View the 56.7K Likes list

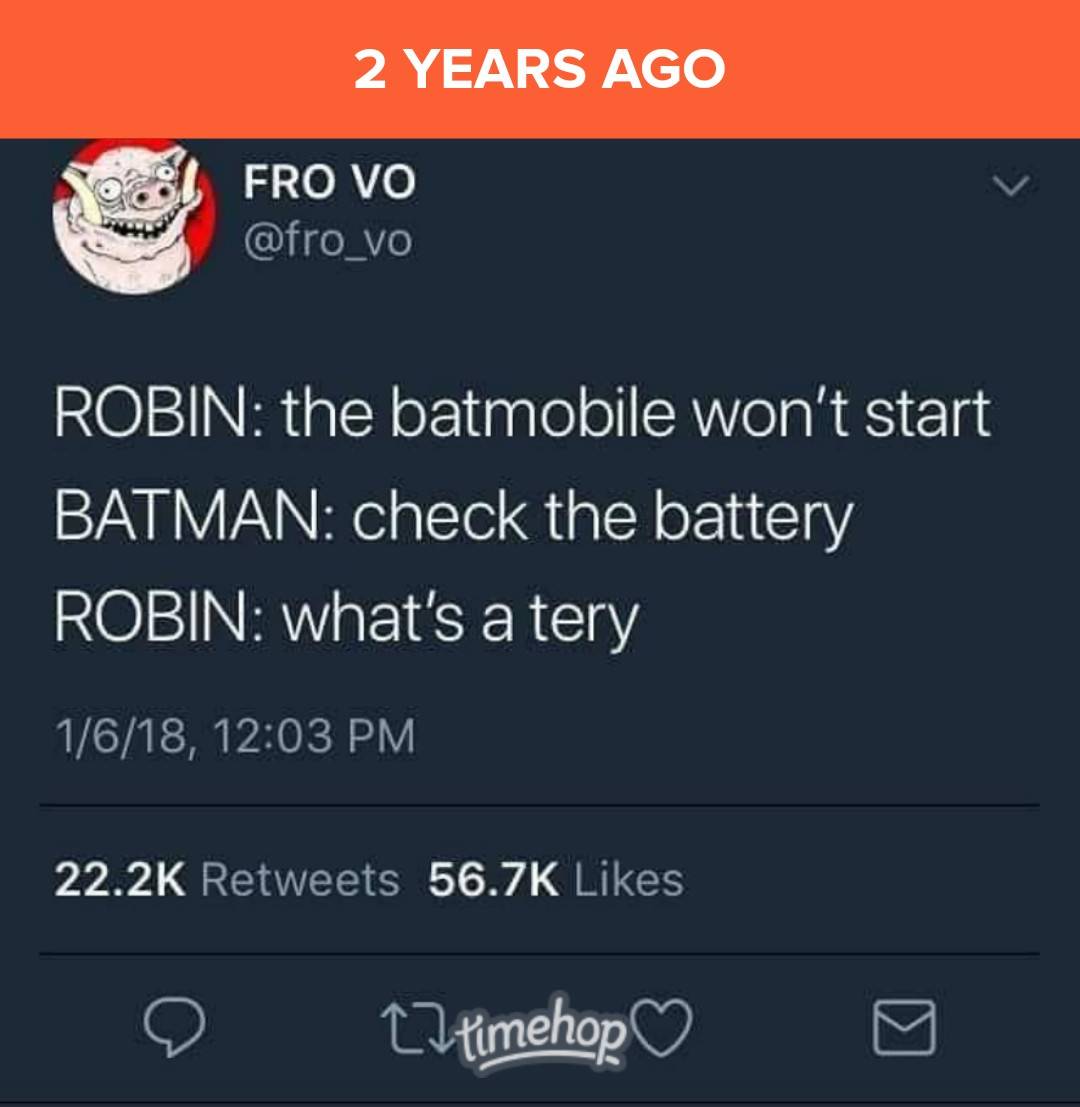pyautogui.click(x=556, y=880)
